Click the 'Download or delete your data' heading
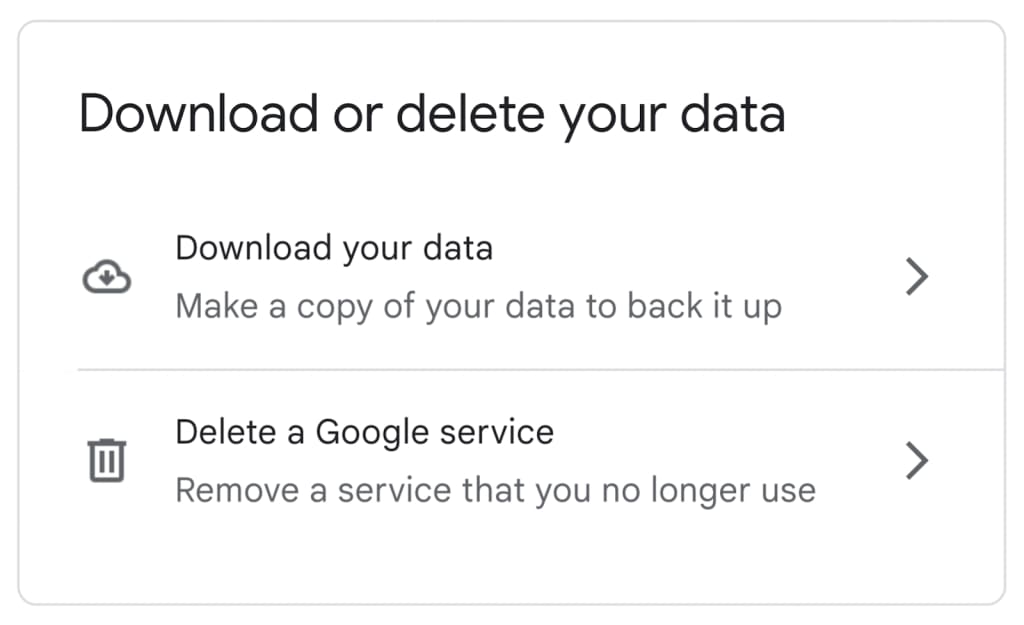 tap(432, 114)
